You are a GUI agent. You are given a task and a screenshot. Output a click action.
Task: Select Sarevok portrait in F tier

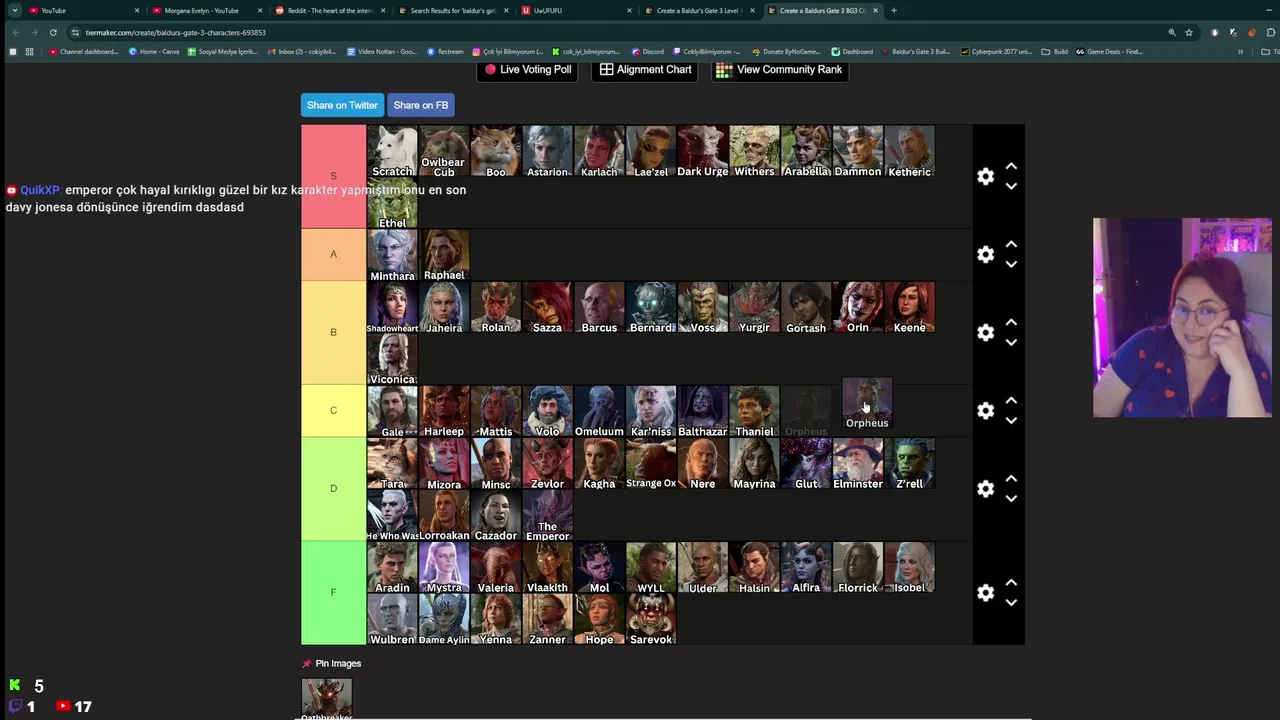[x=651, y=619]
